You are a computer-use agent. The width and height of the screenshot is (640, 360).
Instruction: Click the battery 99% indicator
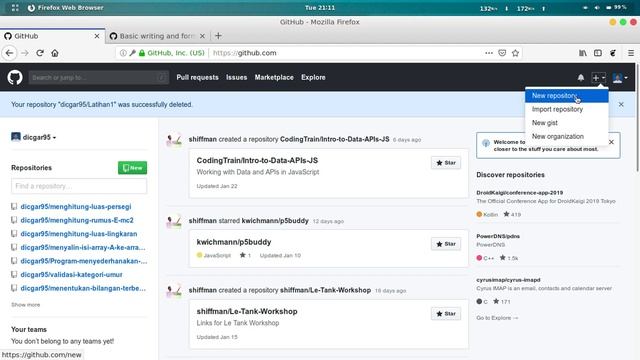[616, 8]
